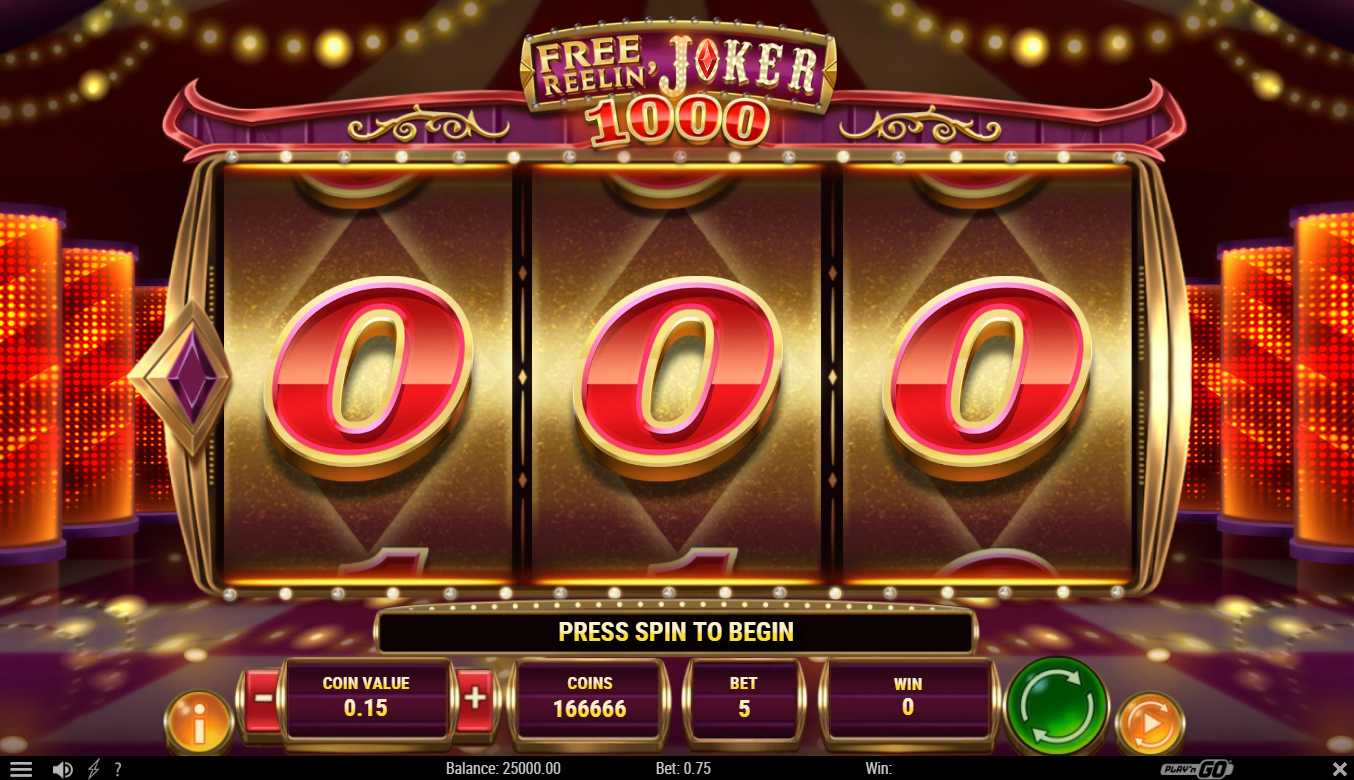Click the Win 0 panel
The image size is (1354, 780).
907,697
